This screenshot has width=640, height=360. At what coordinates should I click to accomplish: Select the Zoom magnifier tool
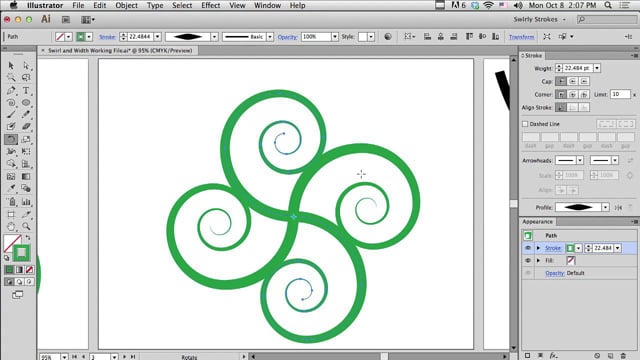click(26, 226)
